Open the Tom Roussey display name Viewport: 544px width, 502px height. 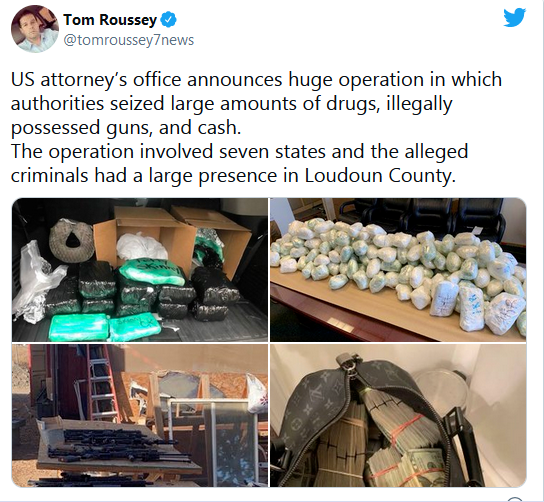tap(110, 20)
